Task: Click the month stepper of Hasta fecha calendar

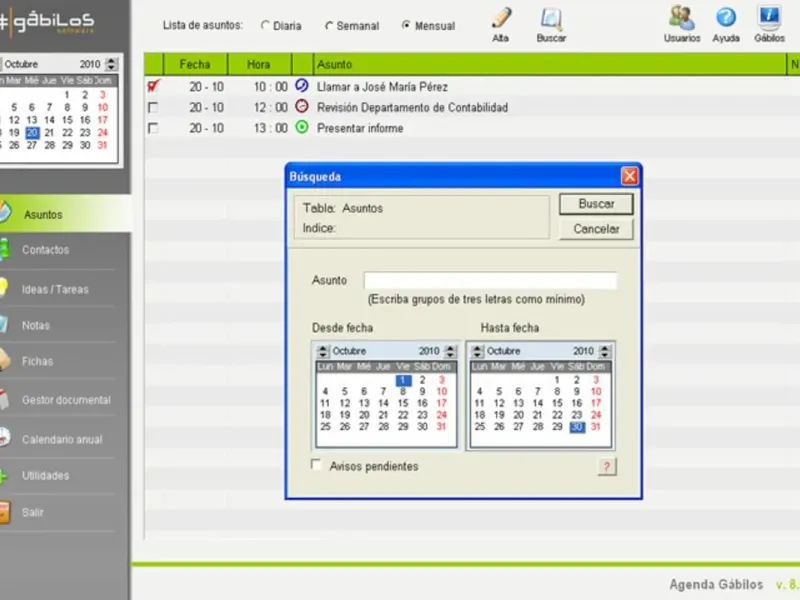Action: 477,351
